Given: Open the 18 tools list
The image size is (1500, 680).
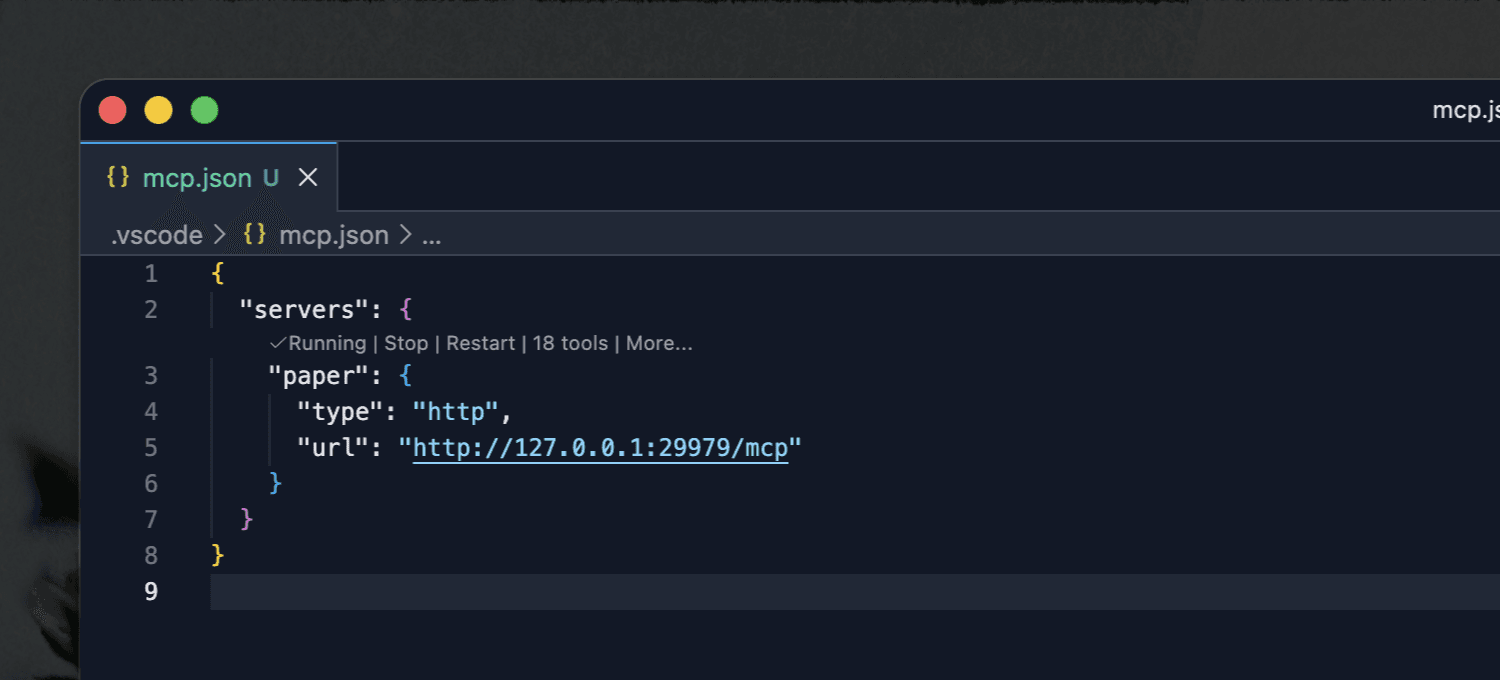Looking at the screenshot, I should pos(570,343).
